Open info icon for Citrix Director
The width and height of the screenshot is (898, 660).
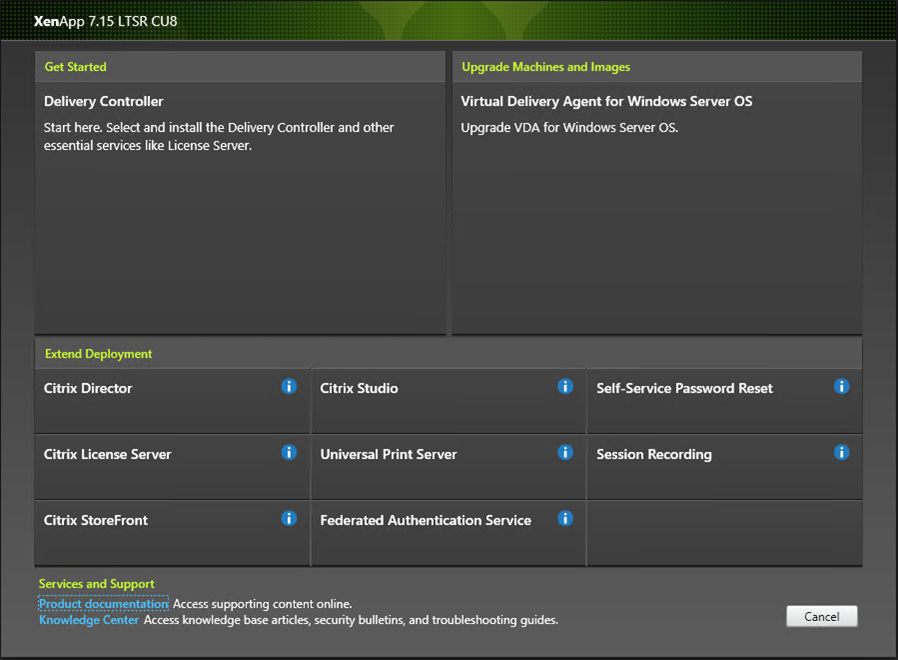[x=289, y=387]
